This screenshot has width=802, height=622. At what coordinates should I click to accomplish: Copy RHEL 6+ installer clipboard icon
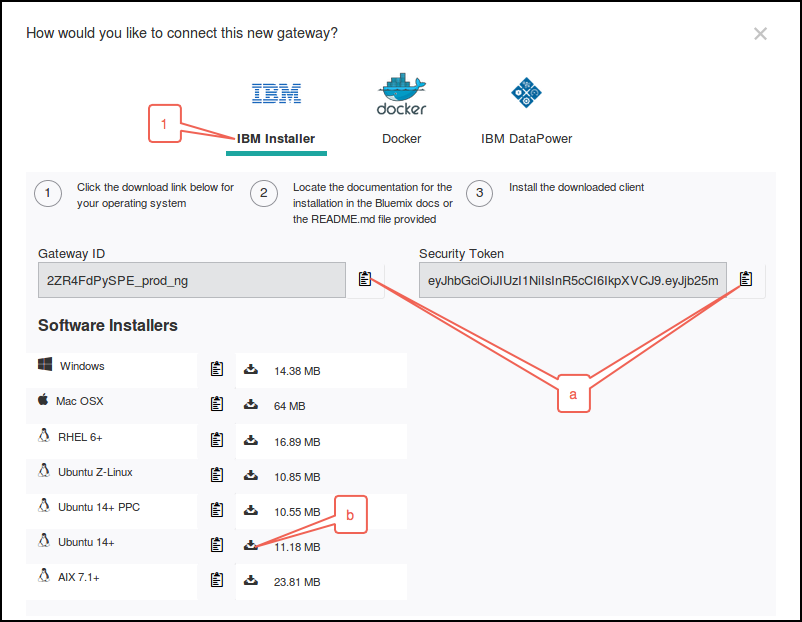click(217, 440)
